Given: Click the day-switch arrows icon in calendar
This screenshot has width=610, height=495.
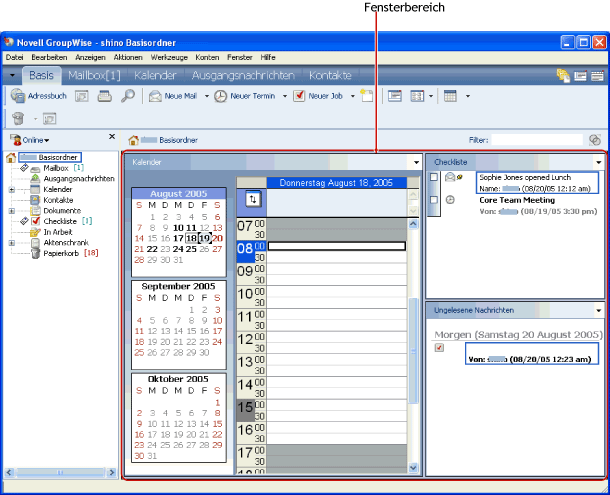Looking at the screenshot, I should pos(253,200).
